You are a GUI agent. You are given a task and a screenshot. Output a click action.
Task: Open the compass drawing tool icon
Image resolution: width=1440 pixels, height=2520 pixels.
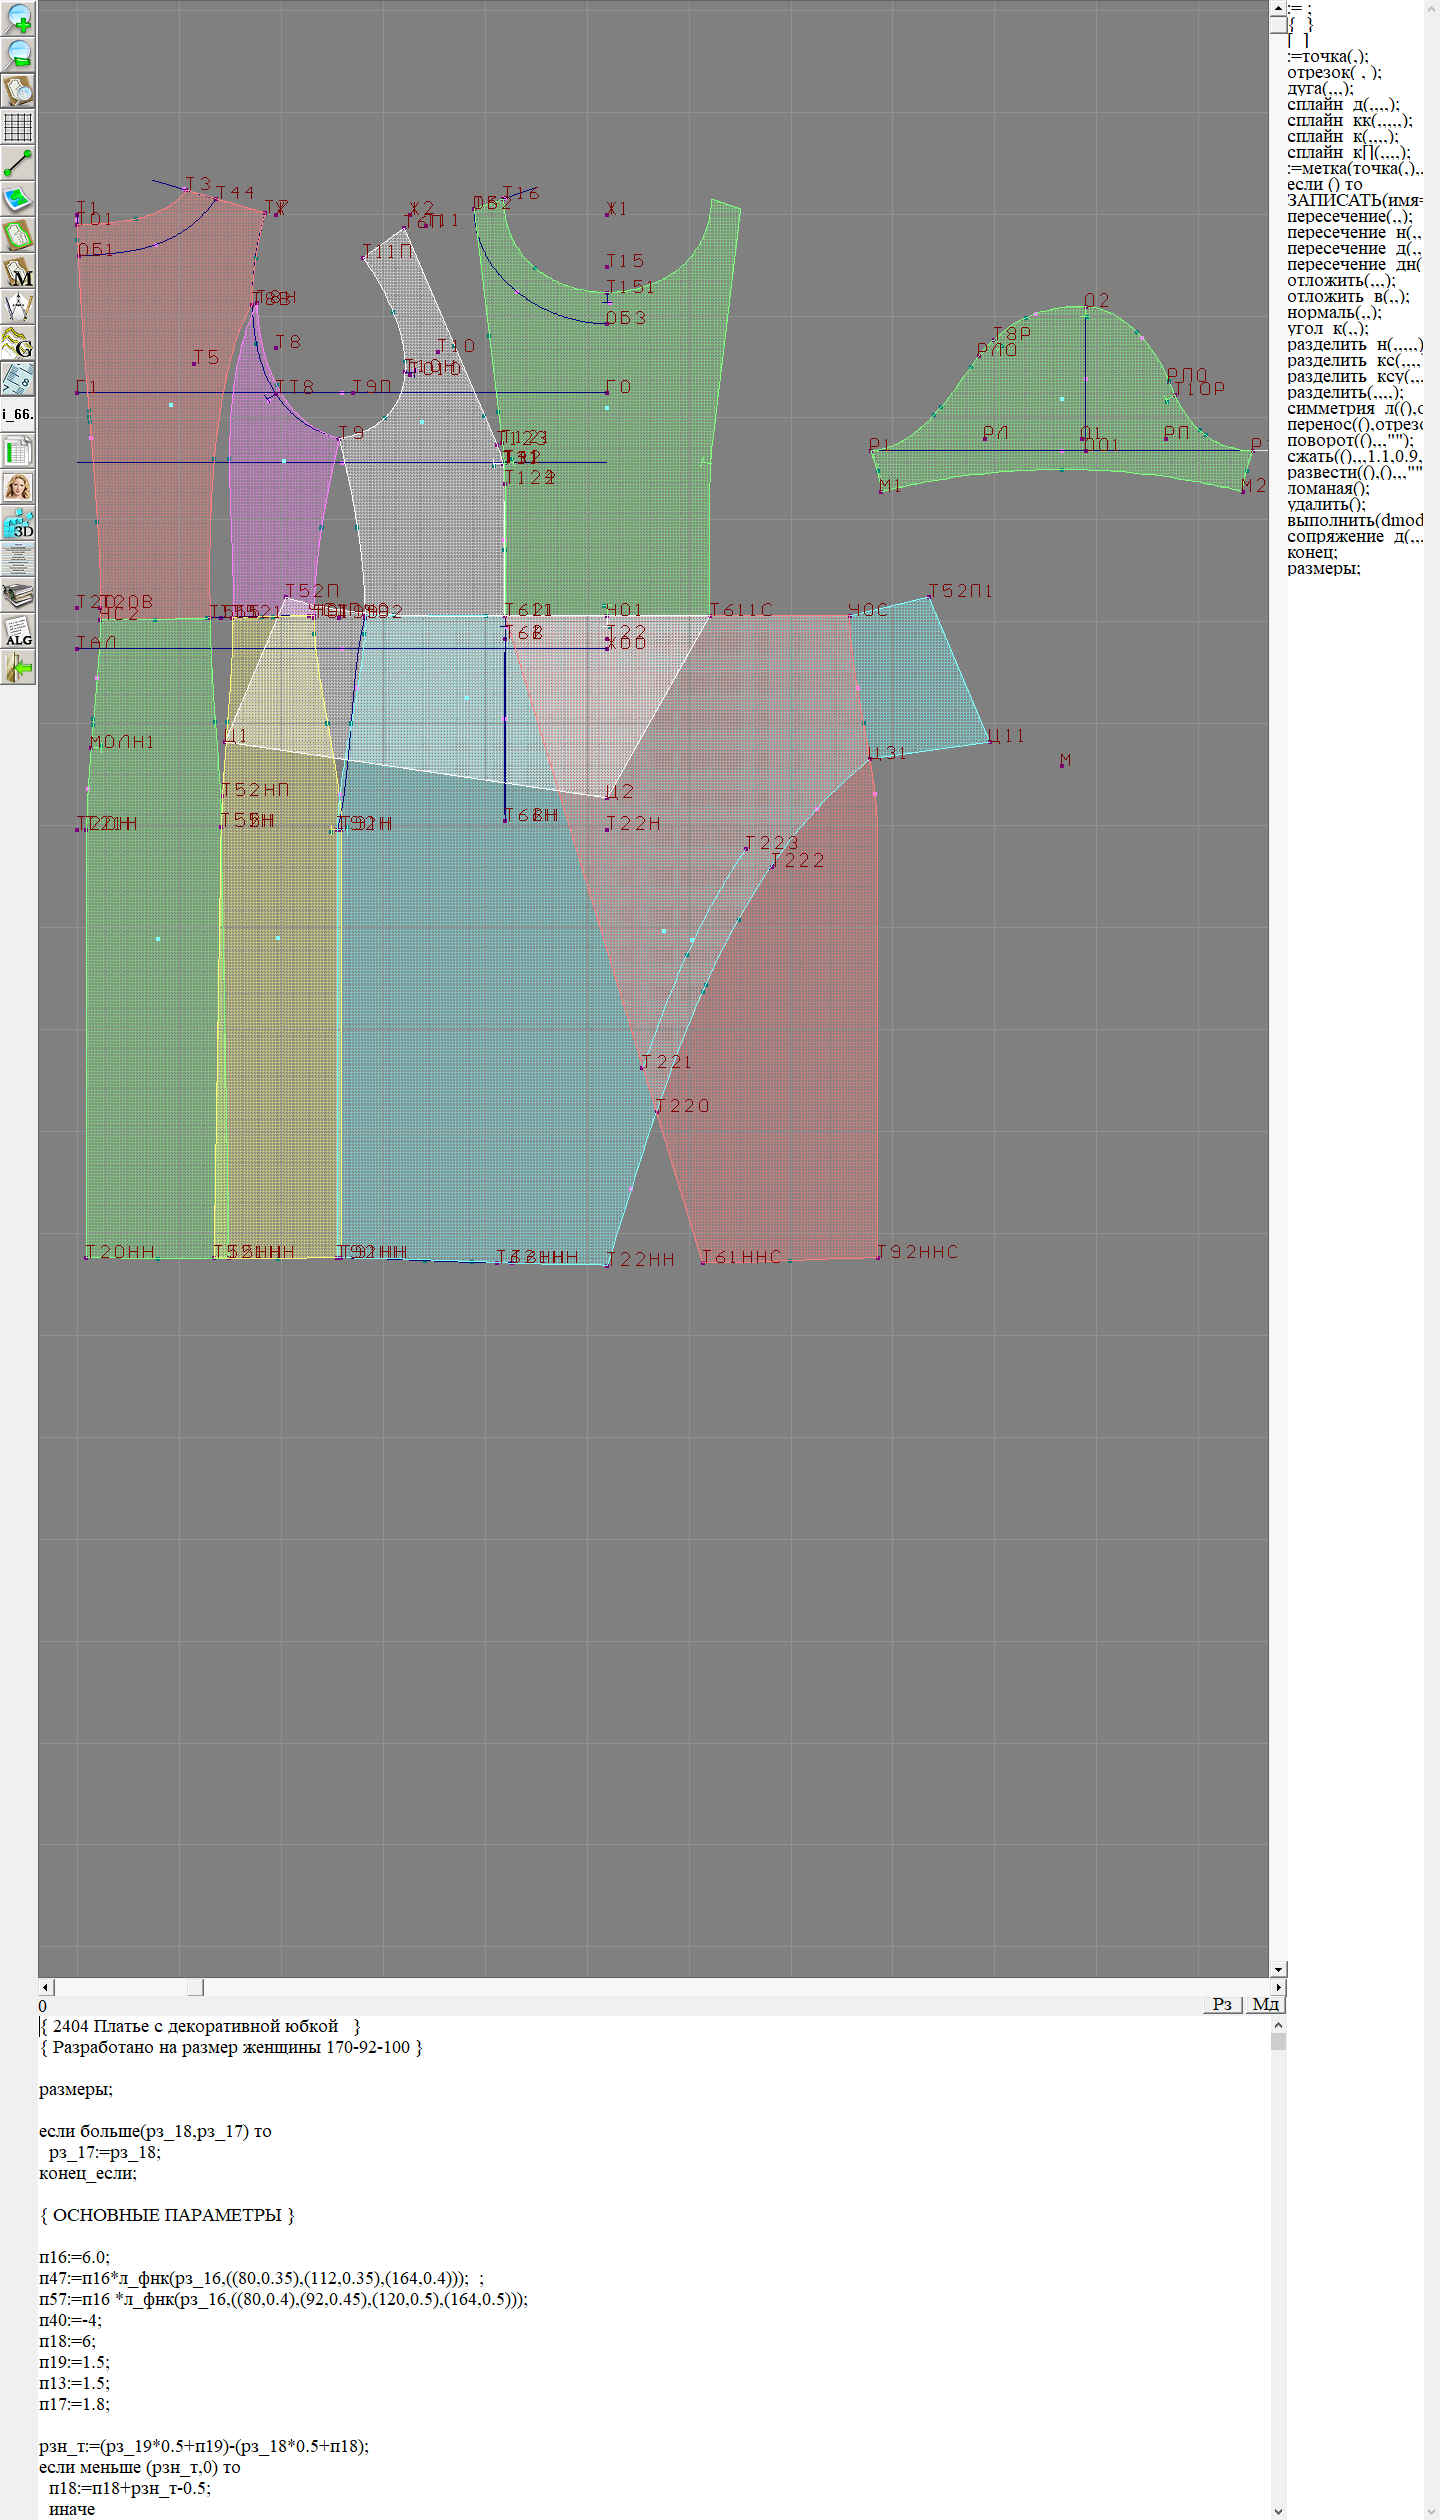(x=18, y=308)
